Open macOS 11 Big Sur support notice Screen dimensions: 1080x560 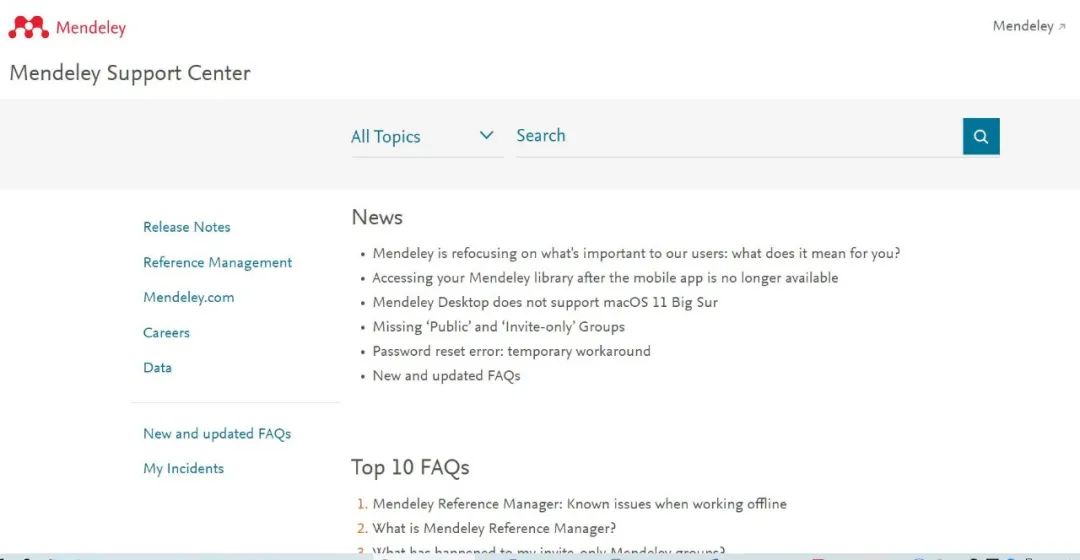pos(545,302)
